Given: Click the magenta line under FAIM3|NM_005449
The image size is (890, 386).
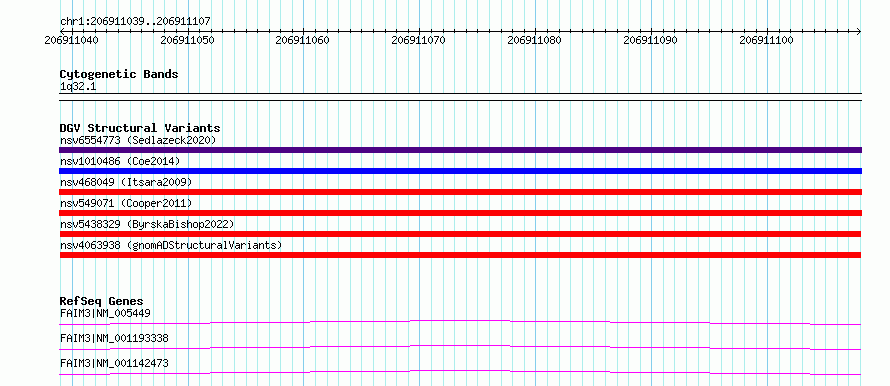Looking at the screenshot, I should [x=460, y=322].
